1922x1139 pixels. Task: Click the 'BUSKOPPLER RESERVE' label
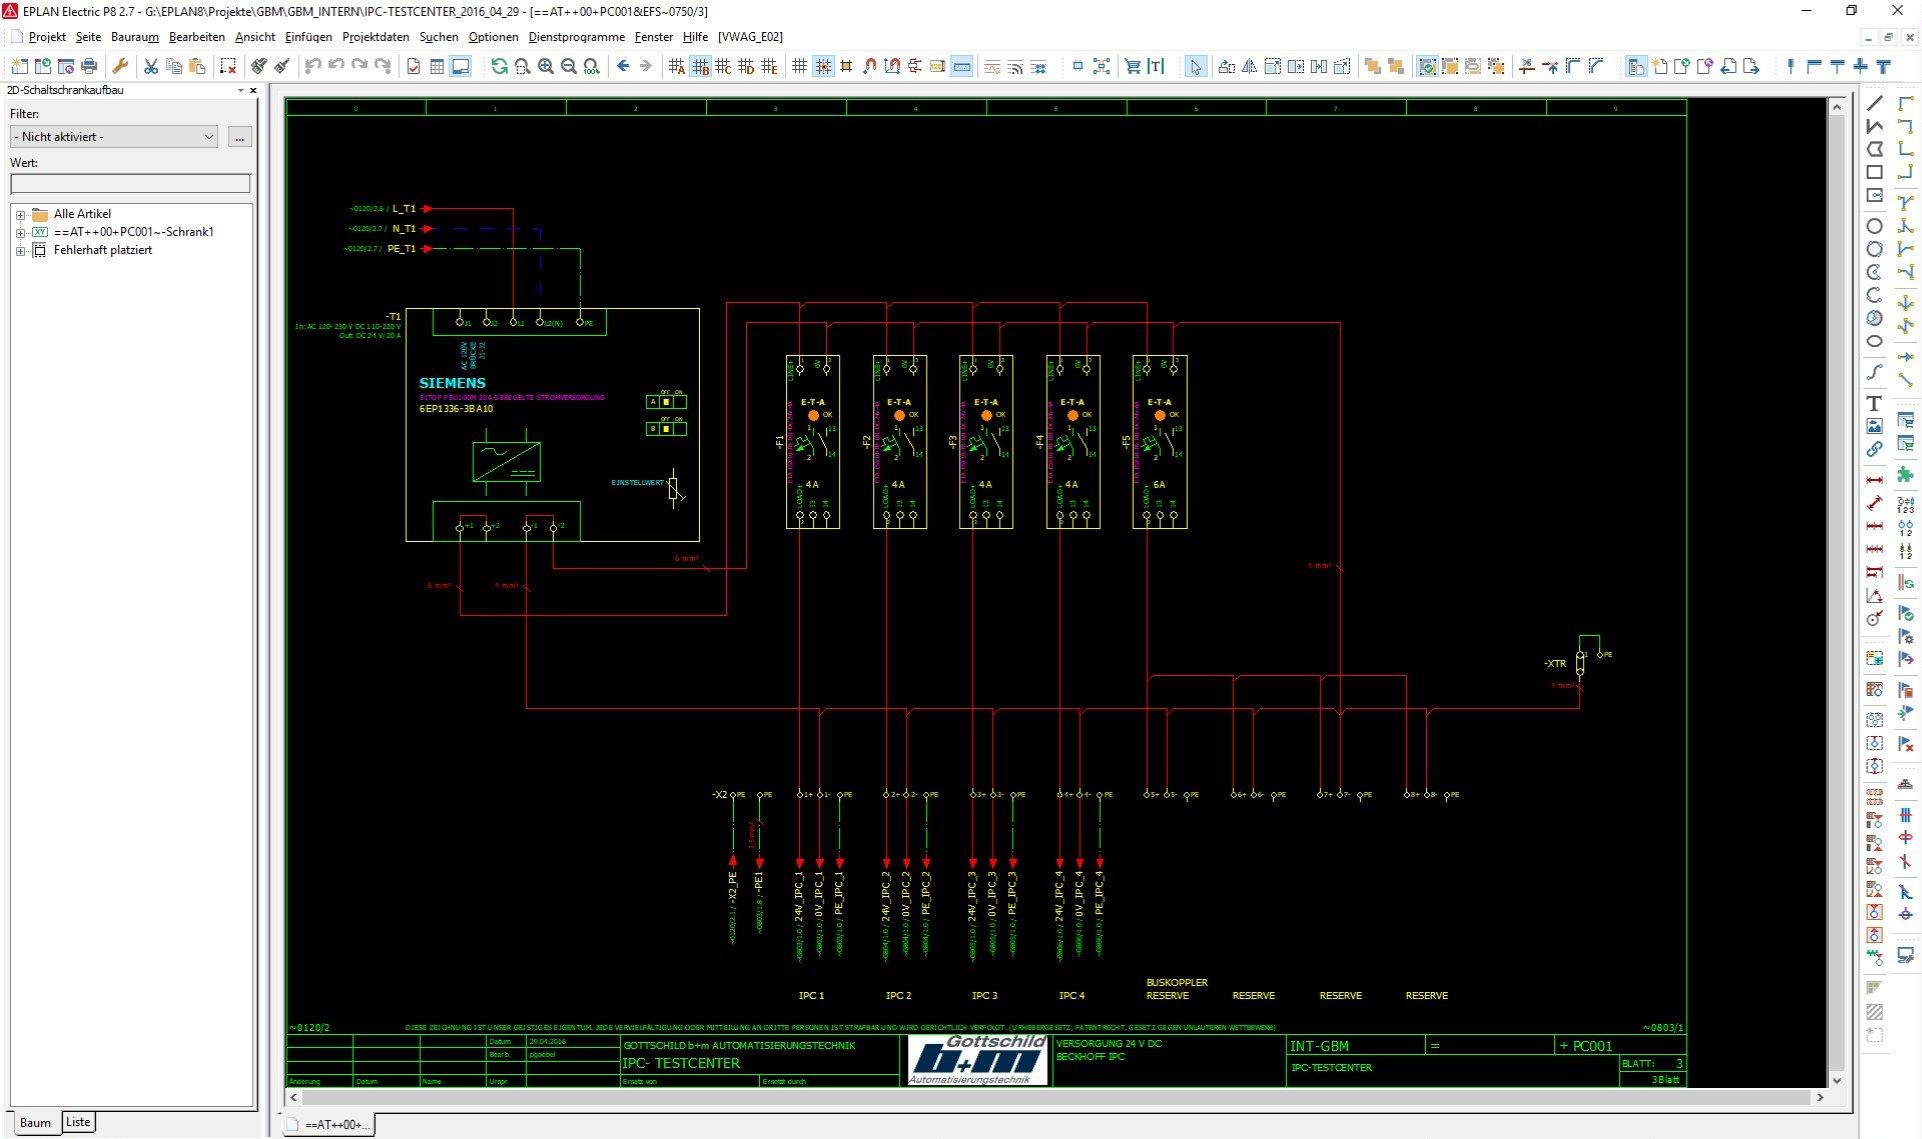coord(1177,989)
